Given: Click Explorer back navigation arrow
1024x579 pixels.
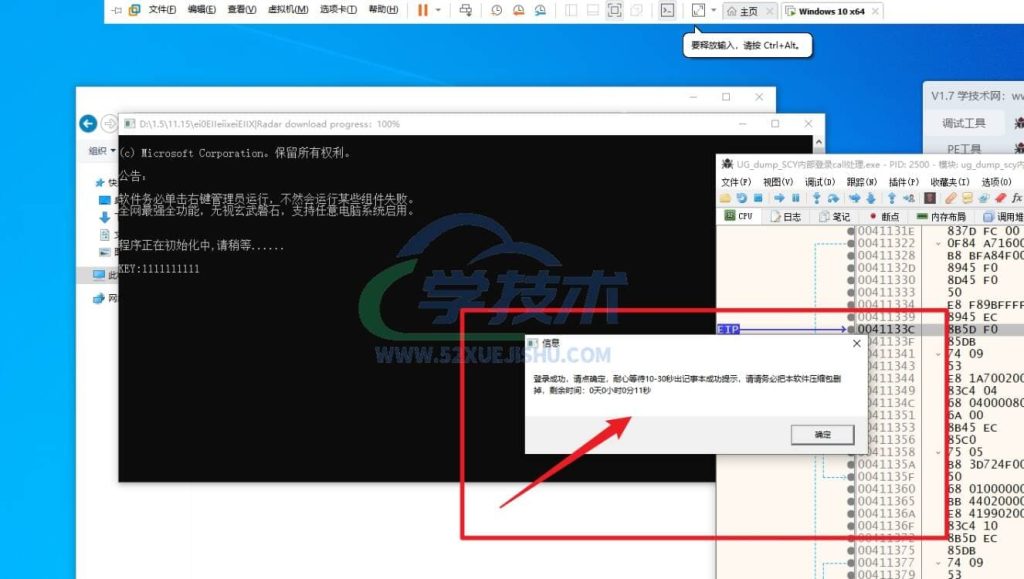Looking at the screenshot, I should coord(88,123).
